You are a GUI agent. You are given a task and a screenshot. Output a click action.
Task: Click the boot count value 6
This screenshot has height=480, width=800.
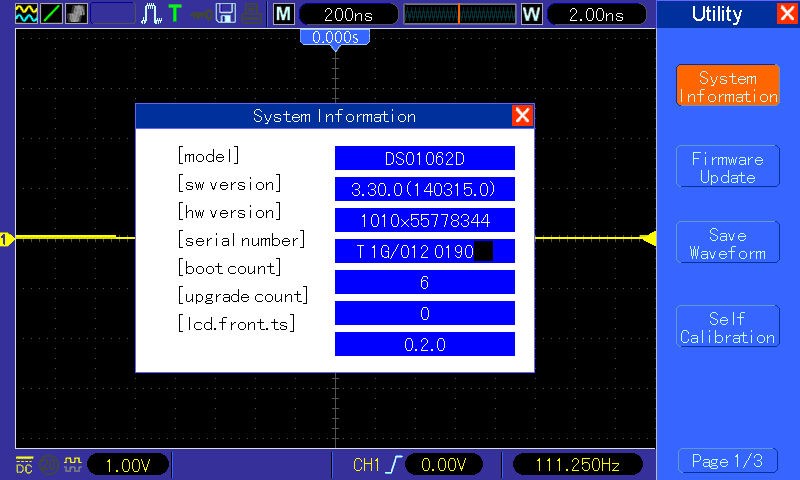coord(424,282)
